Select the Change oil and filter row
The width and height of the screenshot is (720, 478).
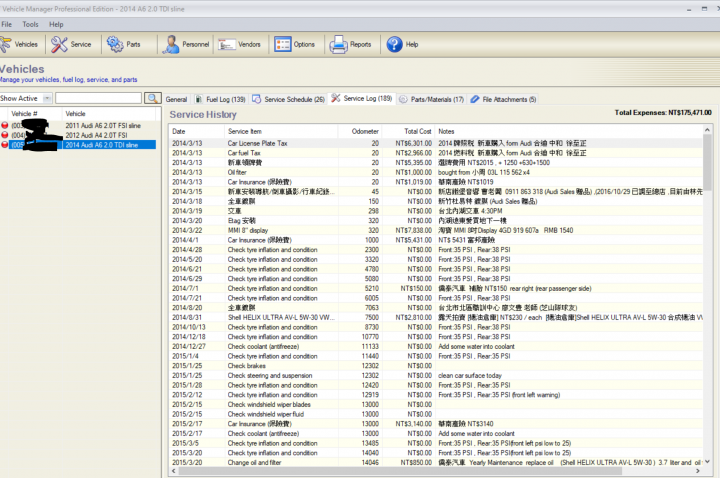pyautogui.click(x=436, y=462)
